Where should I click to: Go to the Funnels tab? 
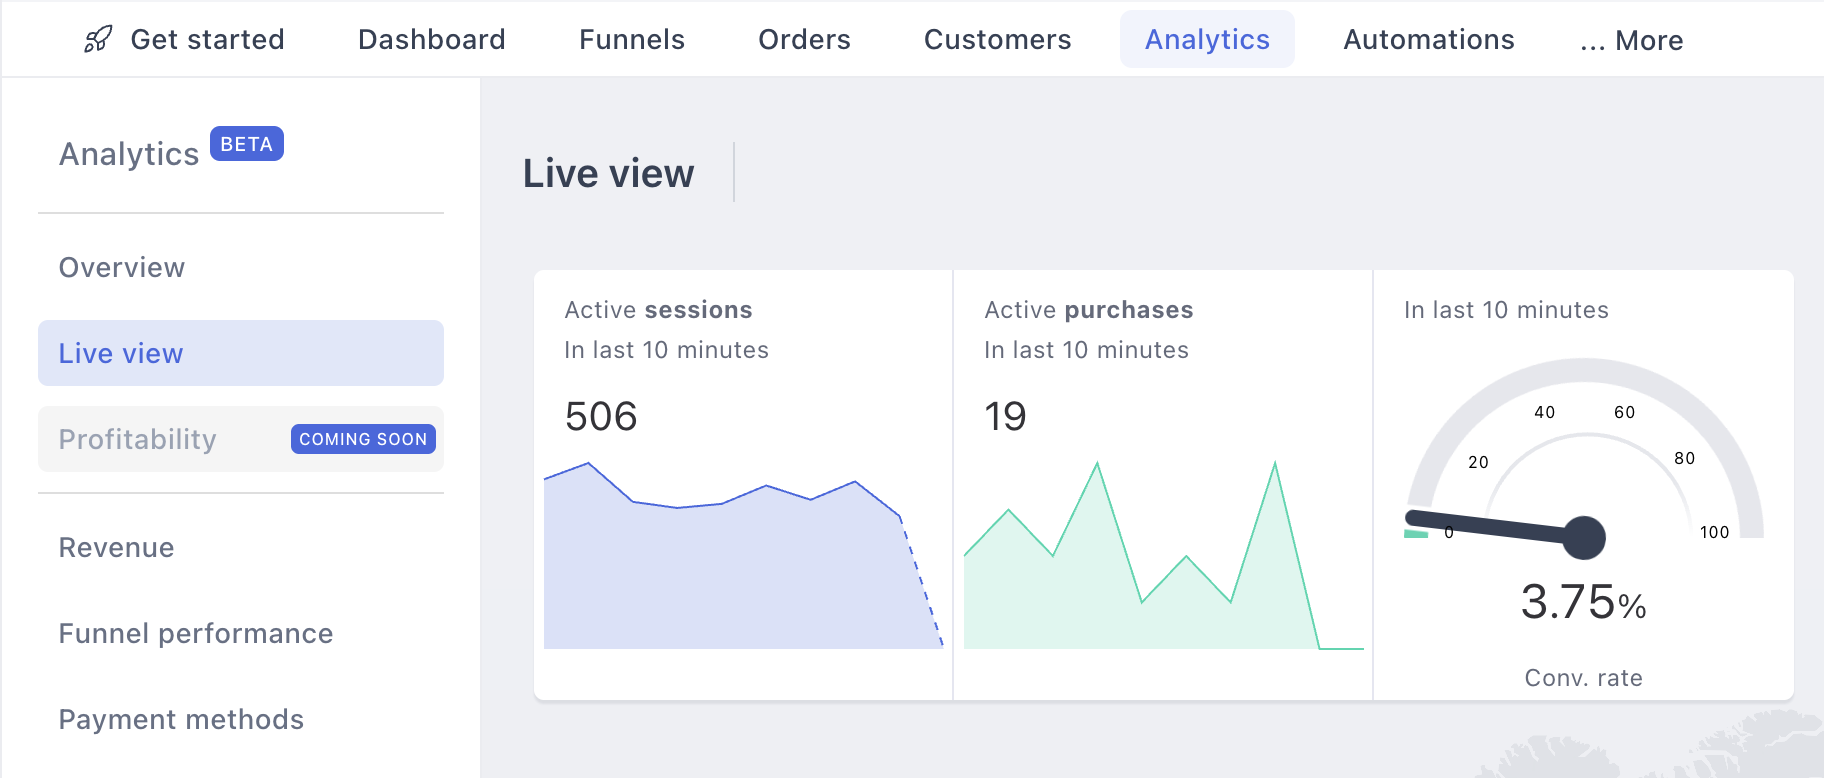point(632,39)
